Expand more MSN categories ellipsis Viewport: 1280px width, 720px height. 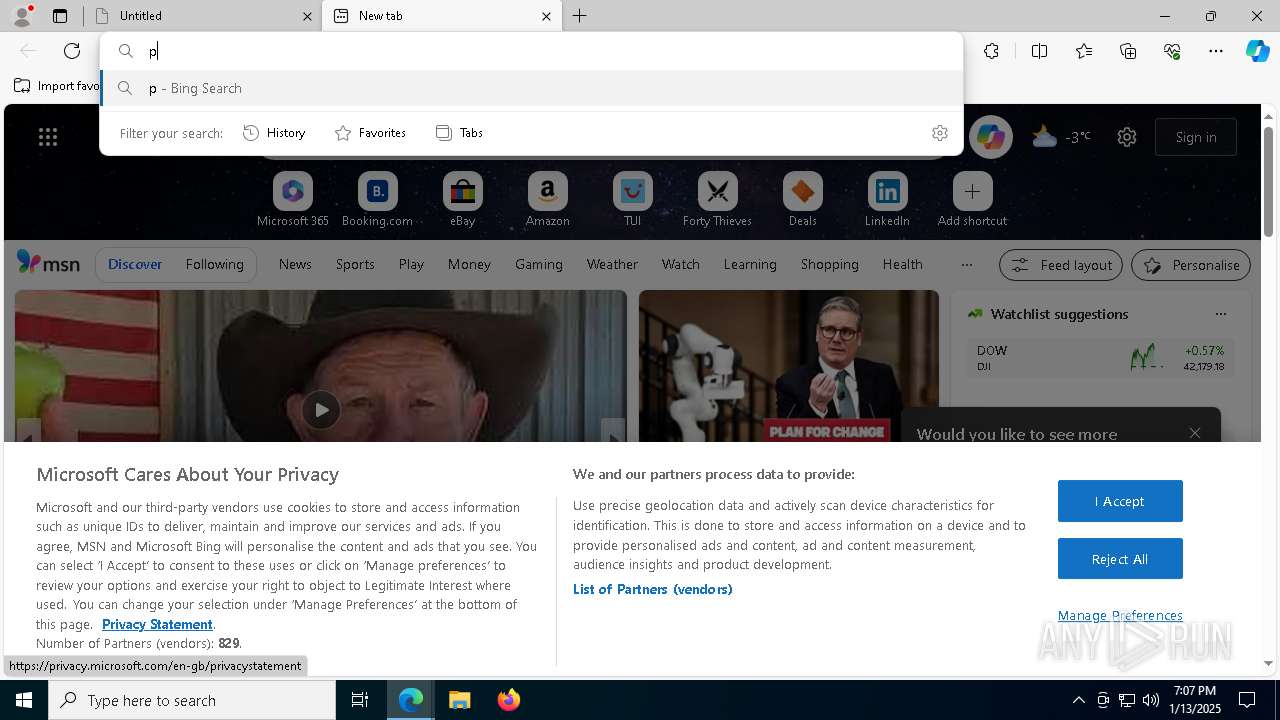pos(966,265)
